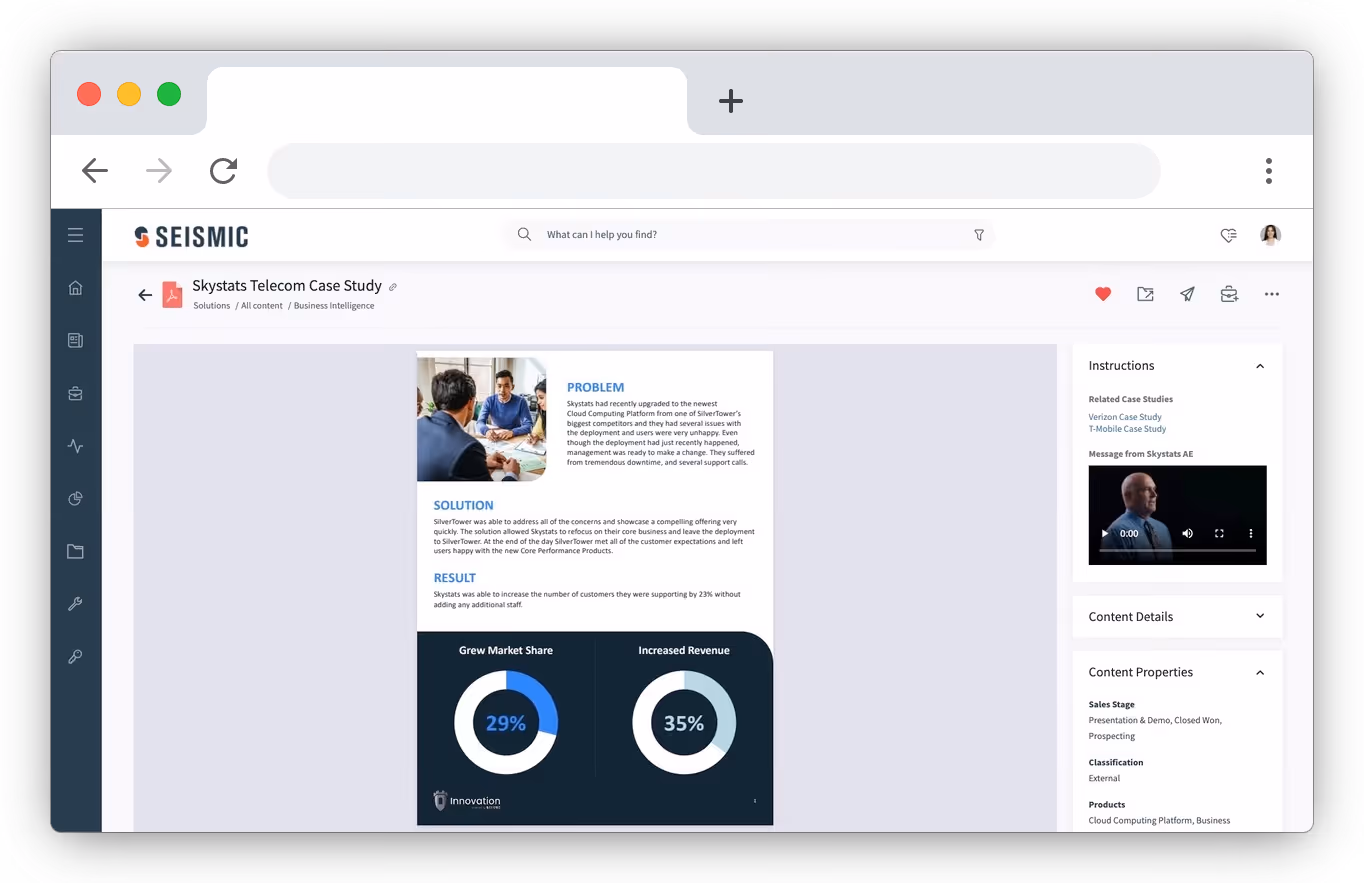Click the Related Case Studies label
This screenshot has width=1364, height=883.
[1131, 399]
